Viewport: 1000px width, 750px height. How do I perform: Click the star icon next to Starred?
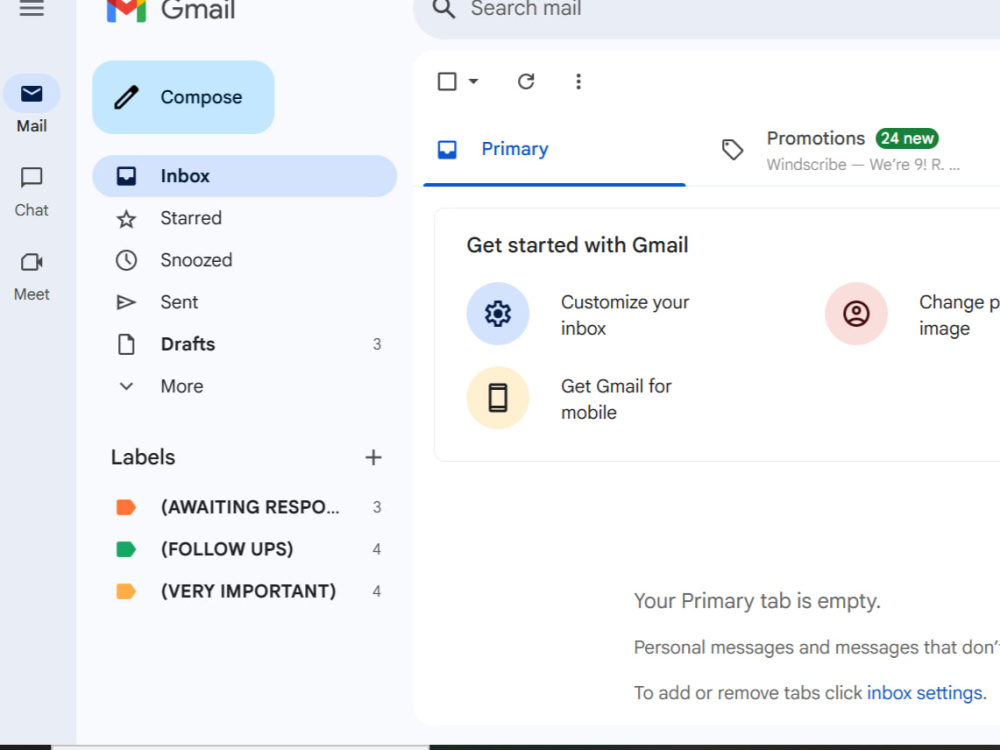(x=126, y=219)
